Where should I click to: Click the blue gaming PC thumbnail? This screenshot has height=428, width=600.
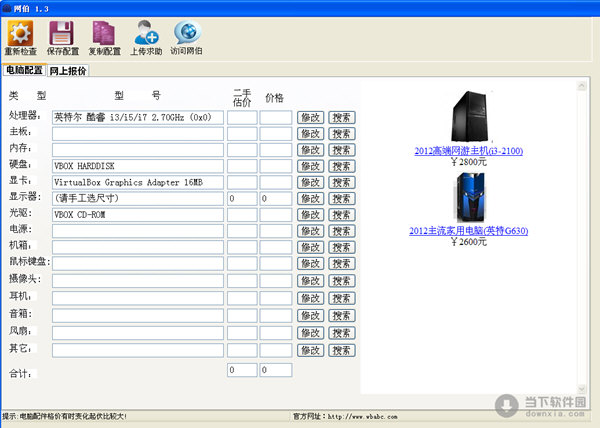pos(470,197)
